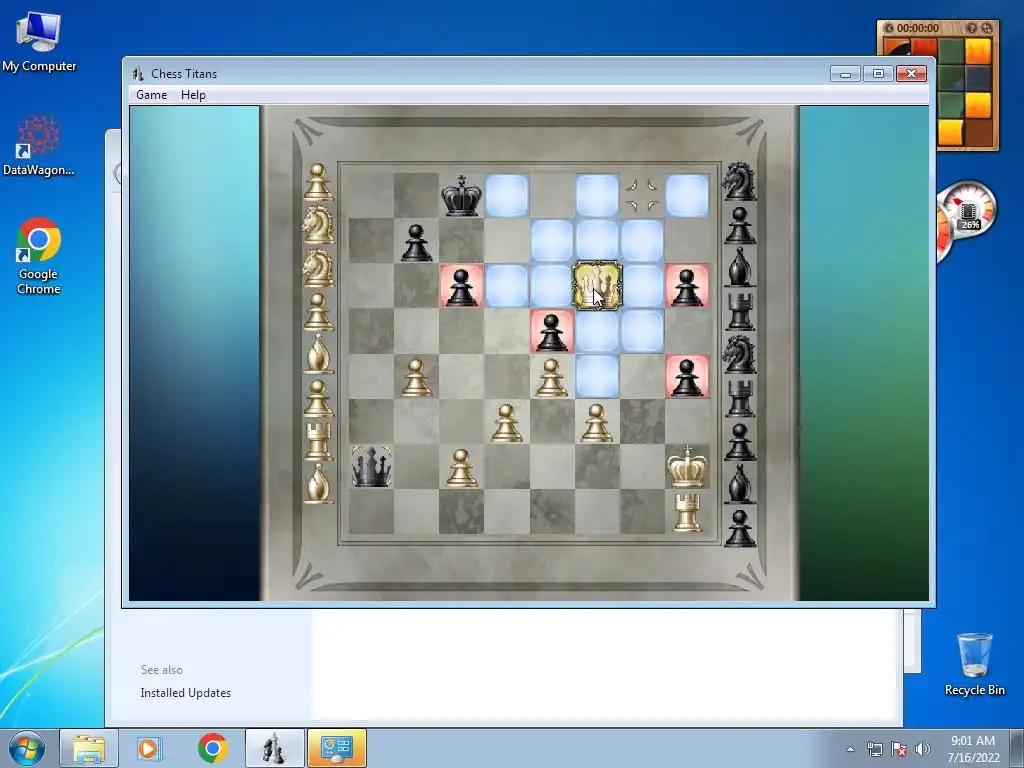Select the black king on c8
Image resolution: width=1024 pixels, height=768 pixels.
point(461,195)
